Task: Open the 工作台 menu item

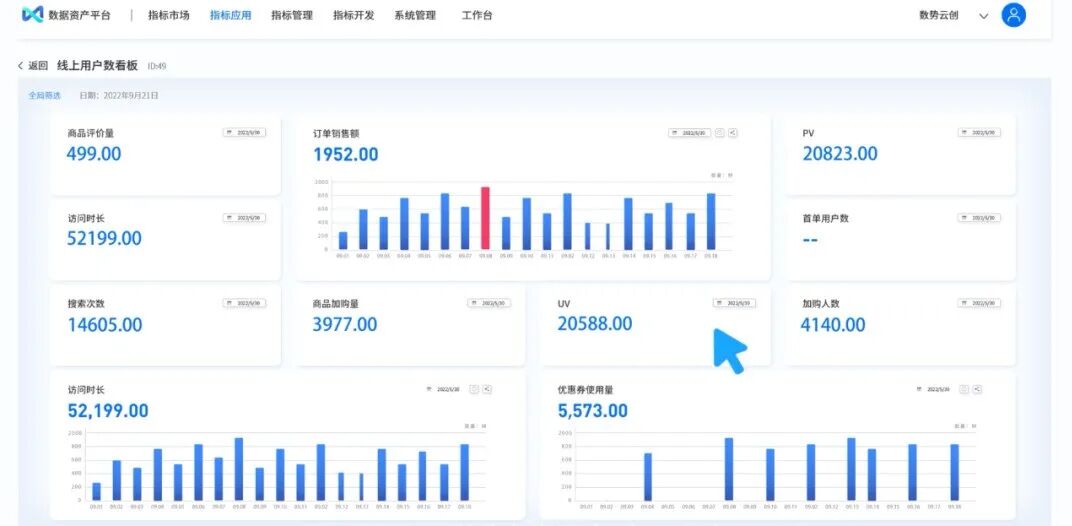Action: point(477,15)
